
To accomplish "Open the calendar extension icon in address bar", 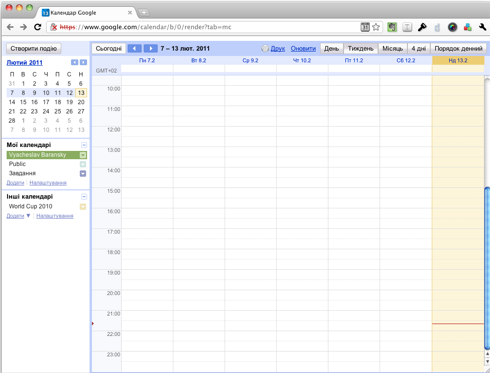I will pyautogui.click(x=365, y=27).
